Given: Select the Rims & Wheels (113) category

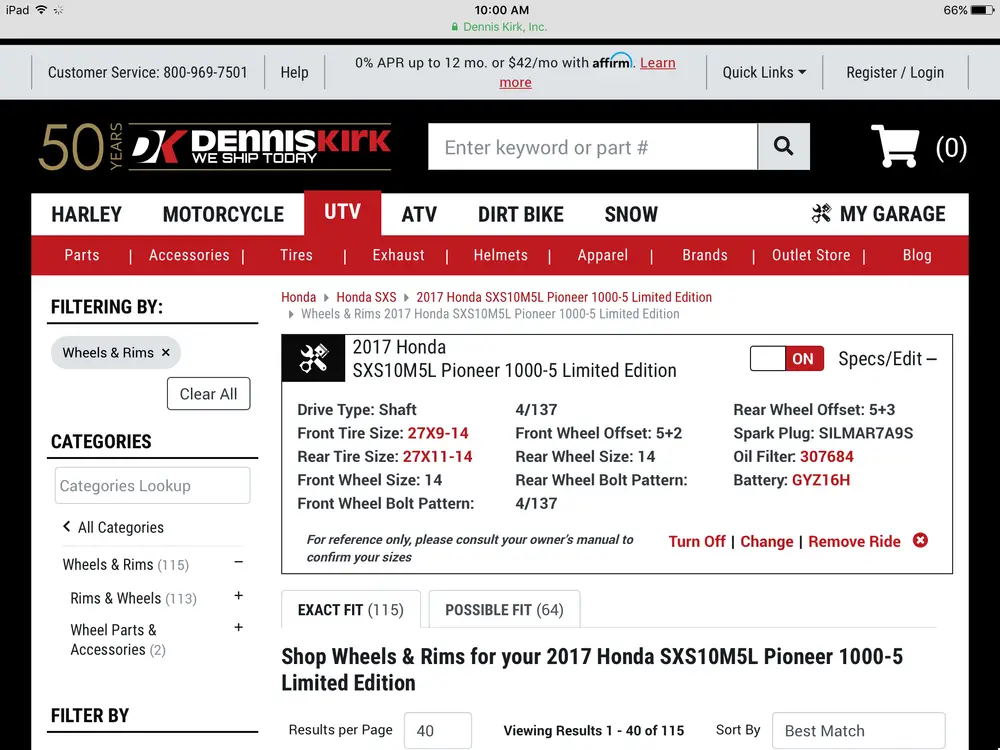Looking at the screenshot, I should coord(133,598).
